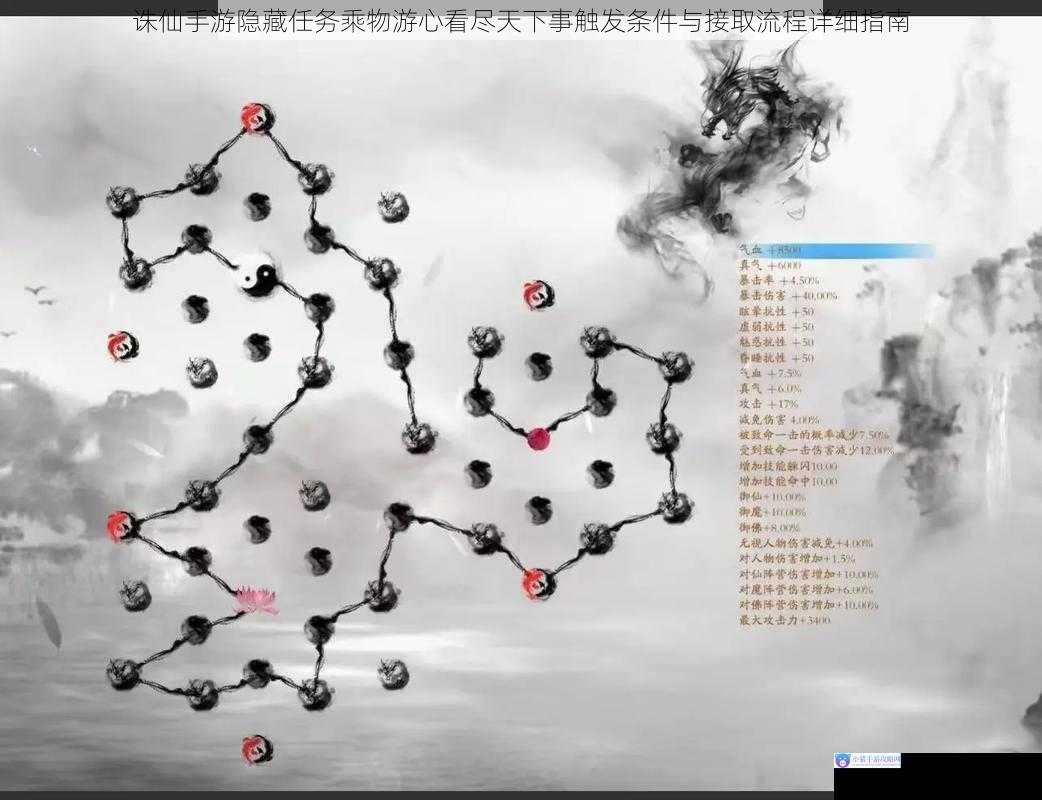This screenshot has height=800, width=1042.
Task: Pick the 御魔+10.00% attribute
Action: click(772, 512)
